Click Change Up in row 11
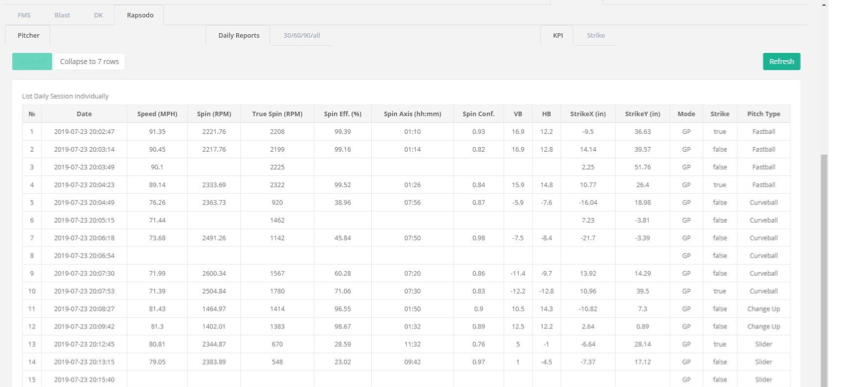This screenshot has height=387, width=858. (x=763, y=309)
